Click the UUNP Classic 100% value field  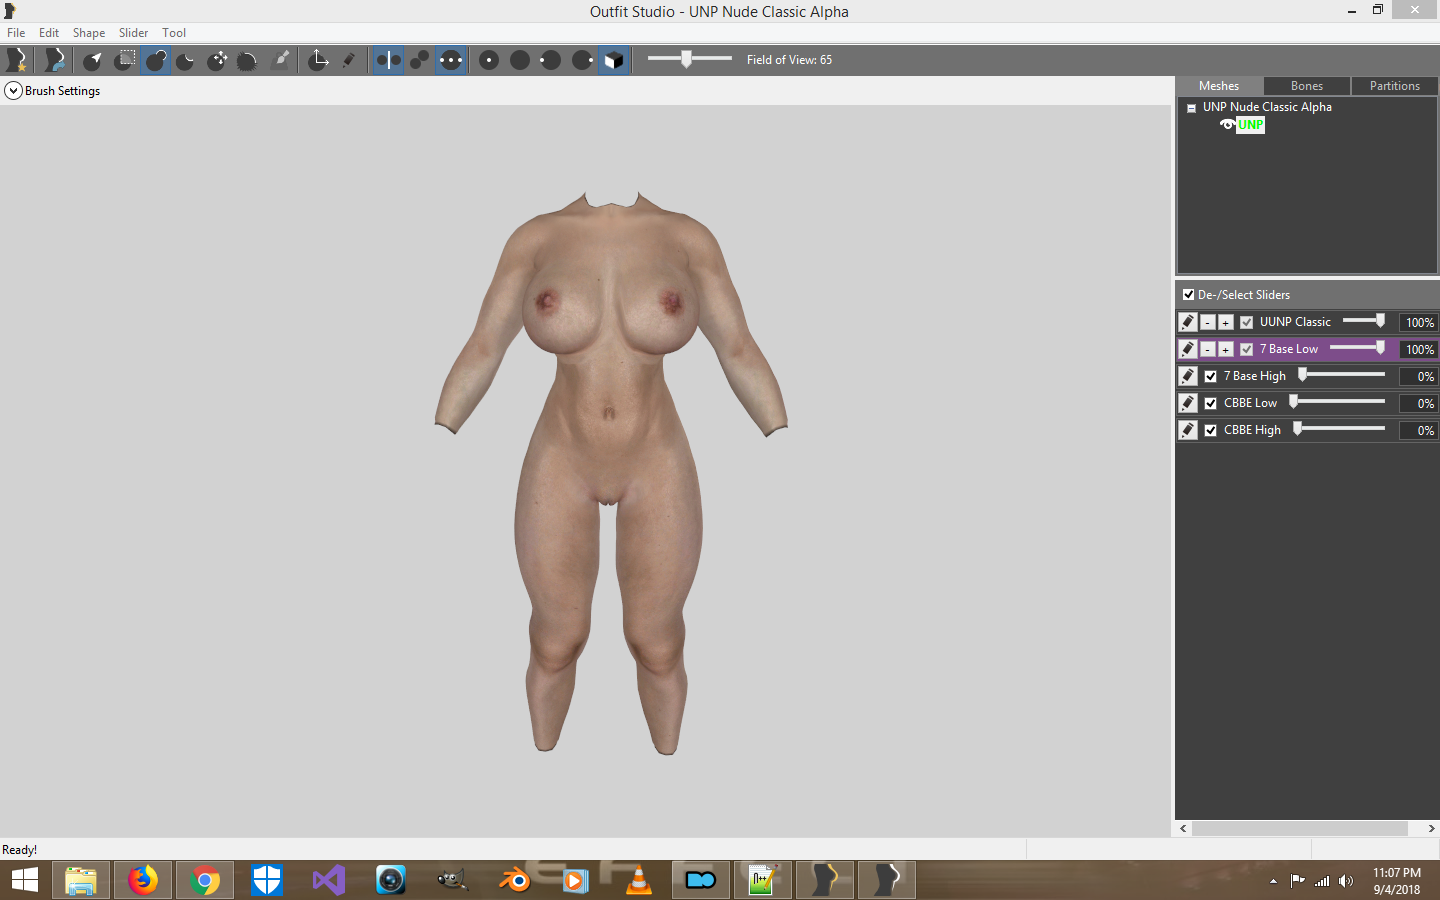[1419, 323]
